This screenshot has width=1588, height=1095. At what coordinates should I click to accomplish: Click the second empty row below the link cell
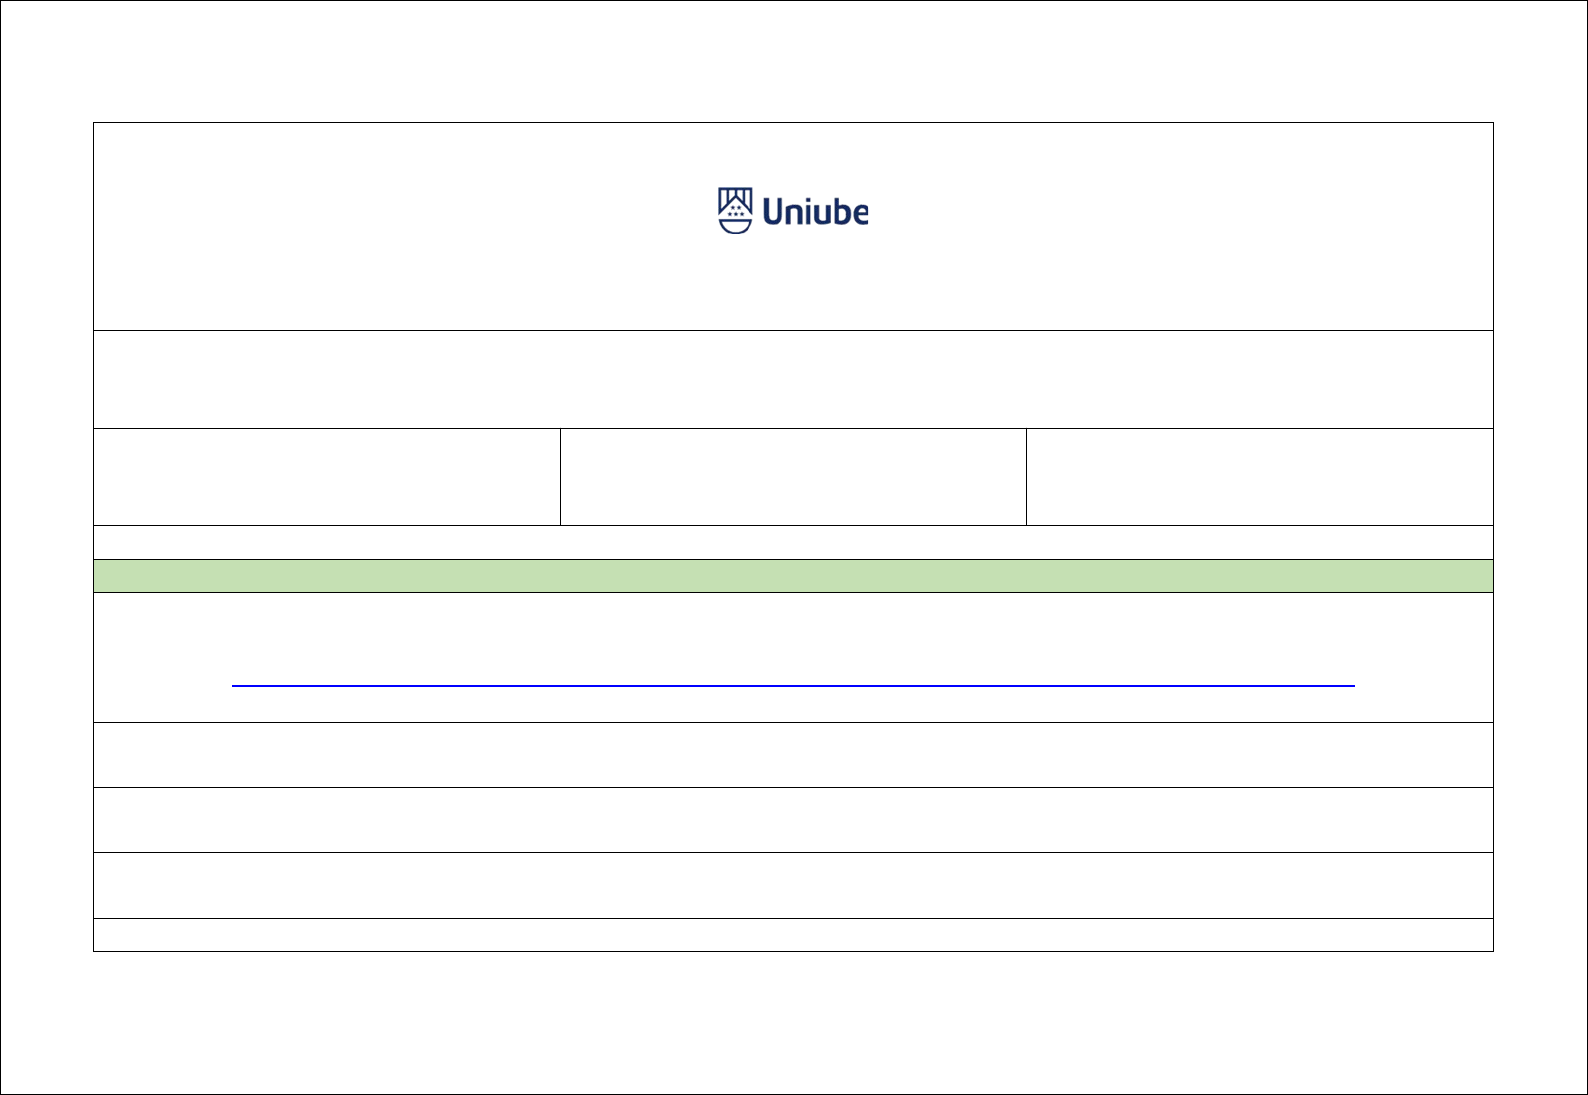click(x=793, y=820)
